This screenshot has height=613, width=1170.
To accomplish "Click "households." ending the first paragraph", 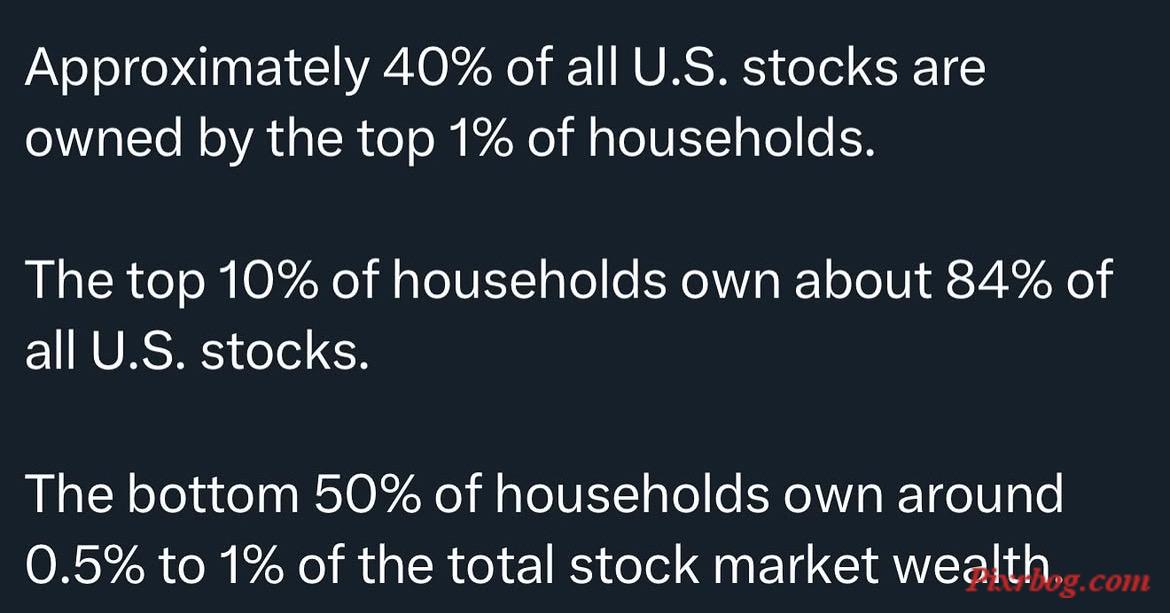I will pyautogui.click(x=731, y=139).
